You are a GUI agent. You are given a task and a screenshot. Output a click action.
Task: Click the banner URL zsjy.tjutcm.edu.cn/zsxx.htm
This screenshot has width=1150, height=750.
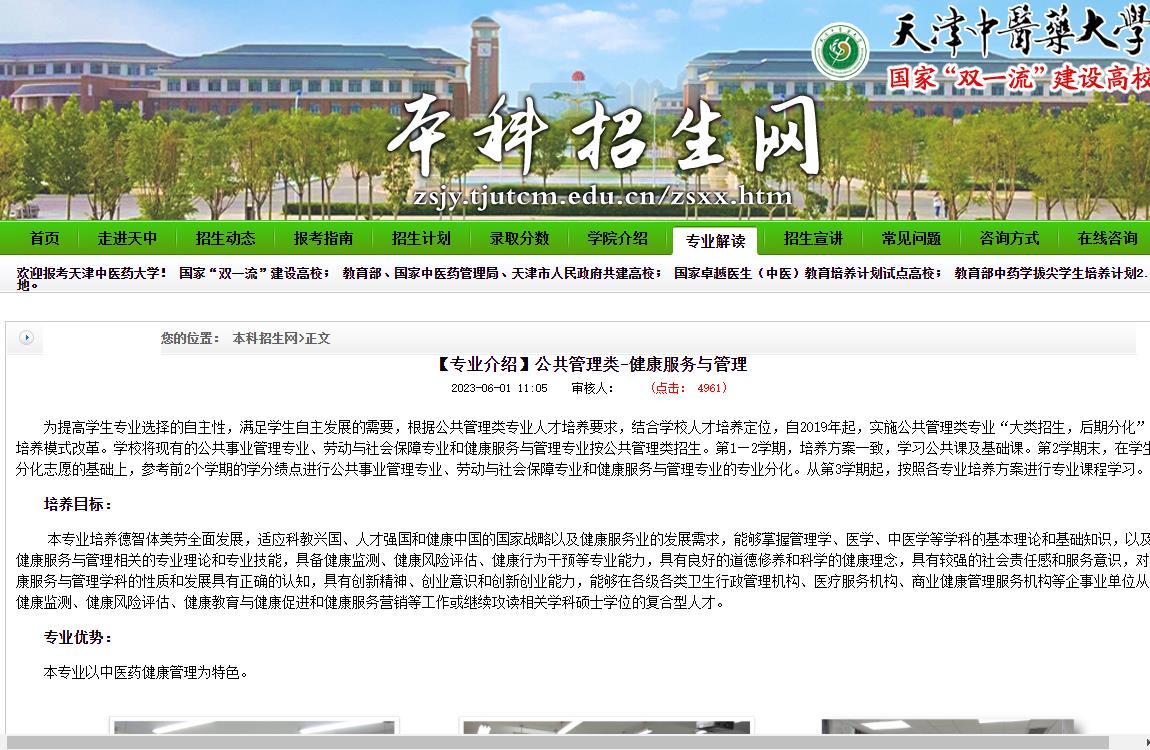click(x=603, y=196)
